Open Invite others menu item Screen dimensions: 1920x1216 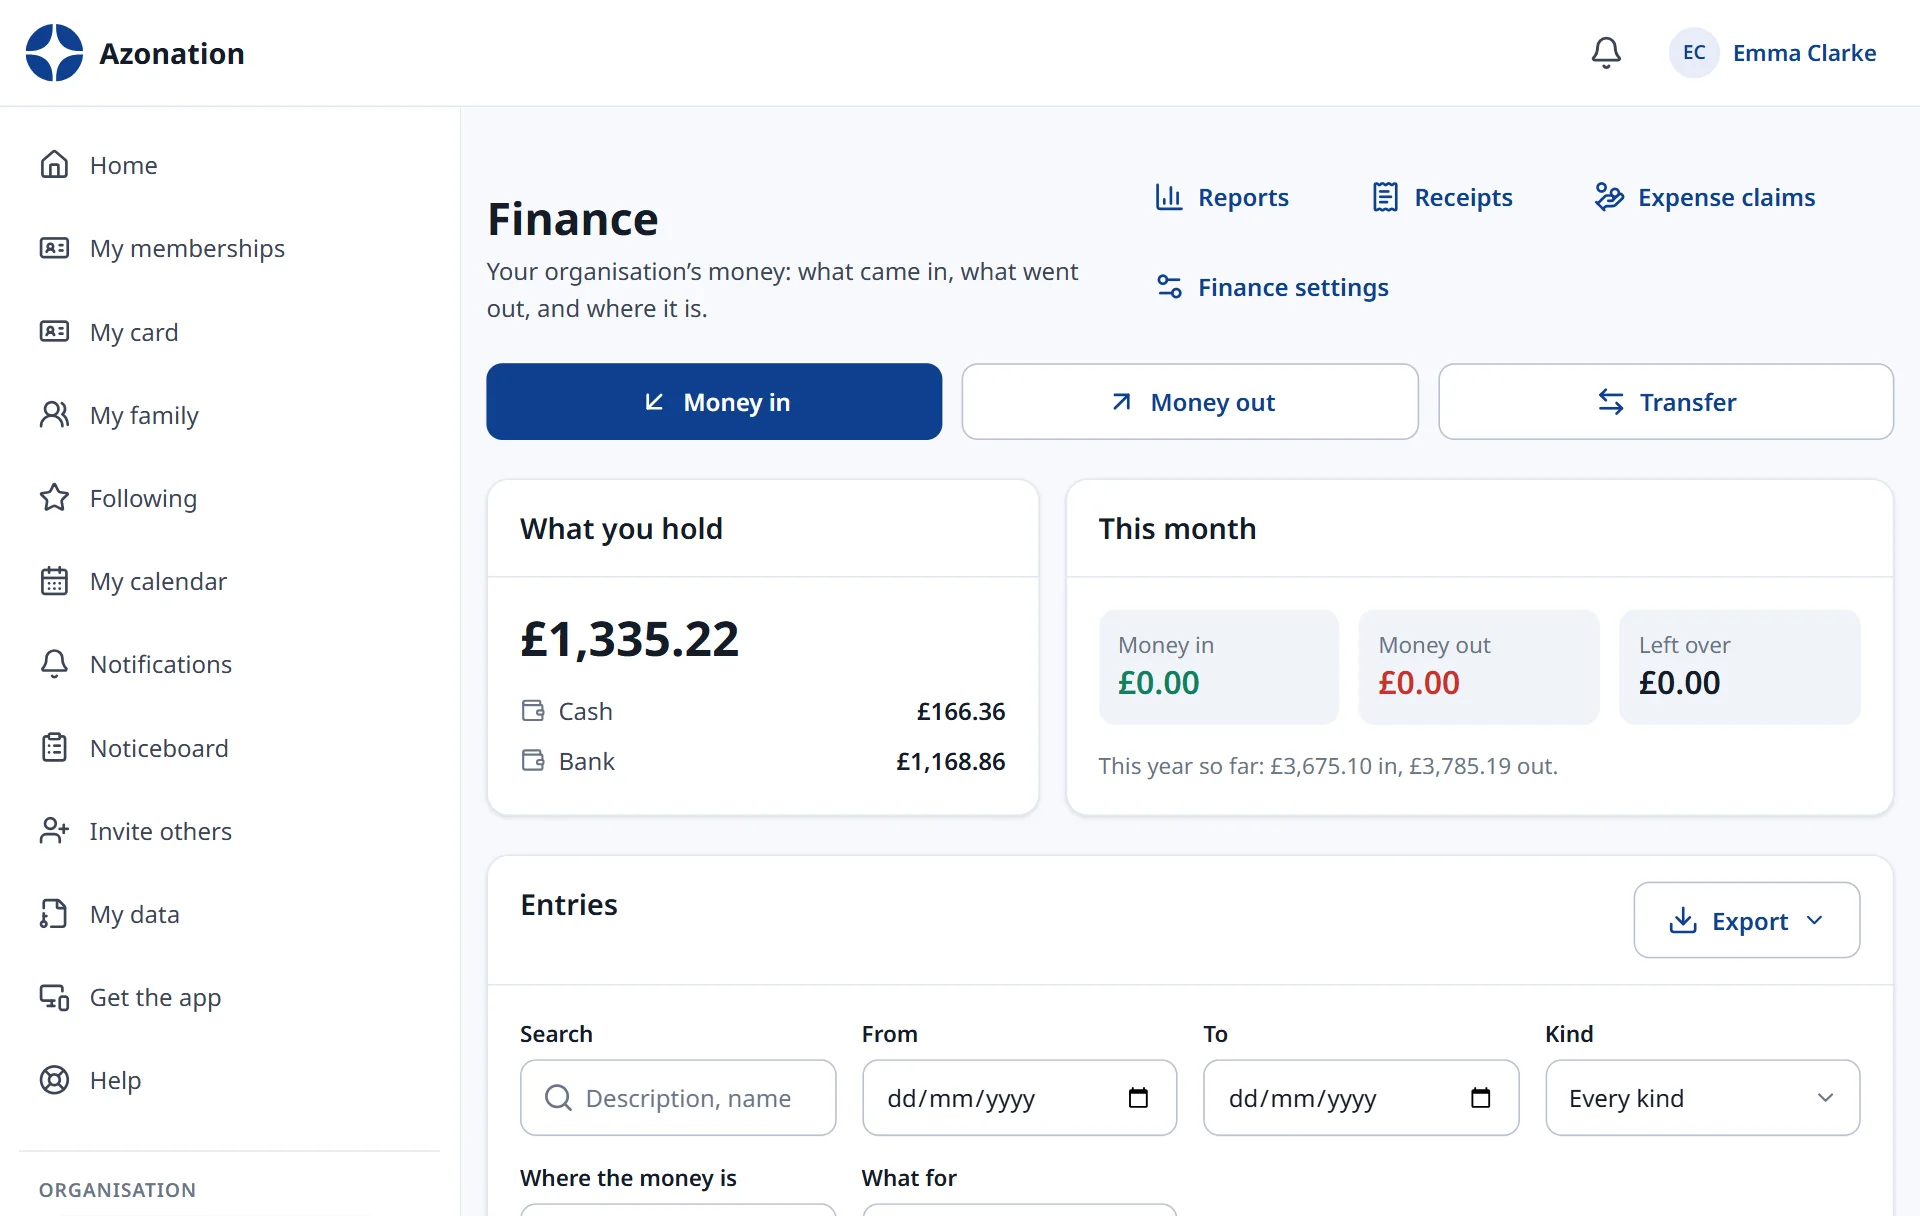point(229,830)
